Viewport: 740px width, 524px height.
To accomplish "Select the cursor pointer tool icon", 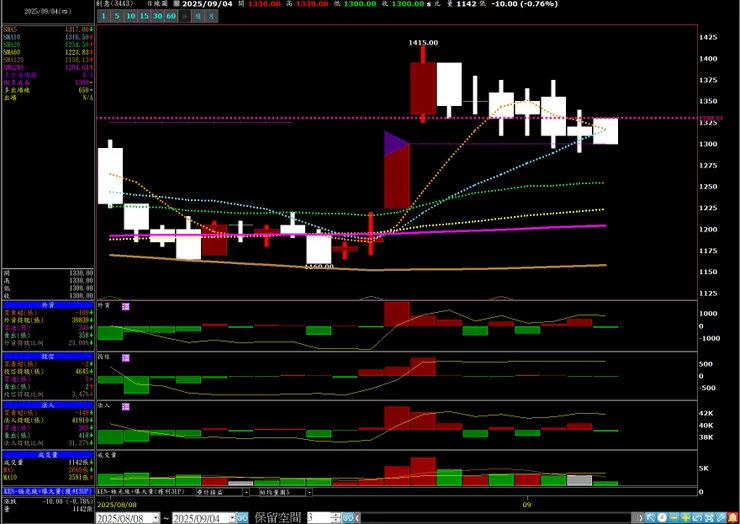I will click(650, 518).
